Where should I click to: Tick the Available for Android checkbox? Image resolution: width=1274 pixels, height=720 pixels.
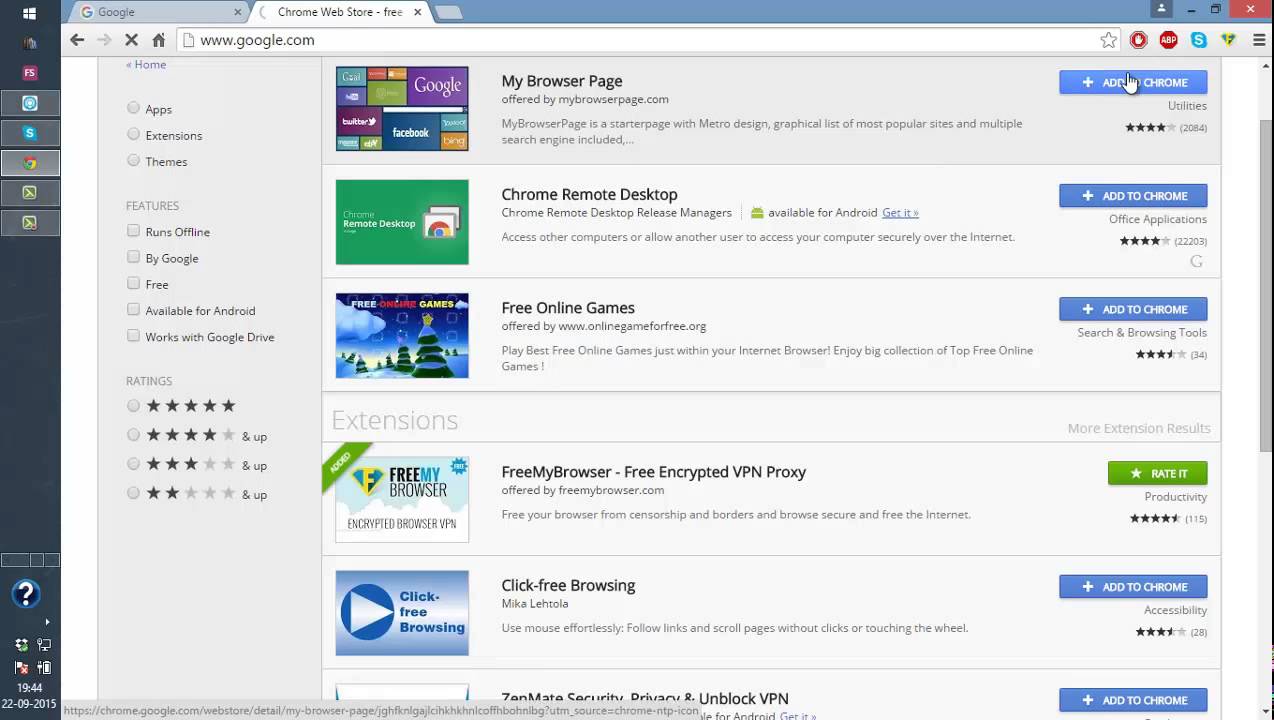click(133, 310)
